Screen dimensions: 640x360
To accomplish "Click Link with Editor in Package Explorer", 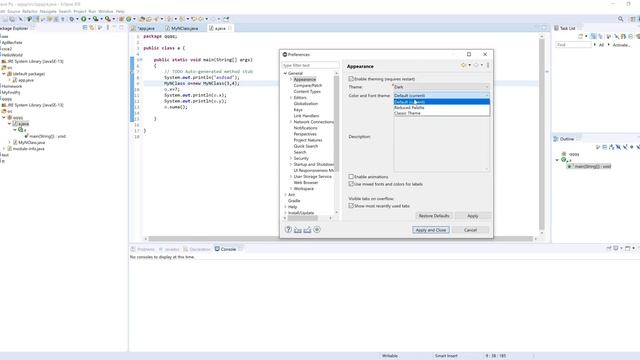I will click(x=92, y=28).
